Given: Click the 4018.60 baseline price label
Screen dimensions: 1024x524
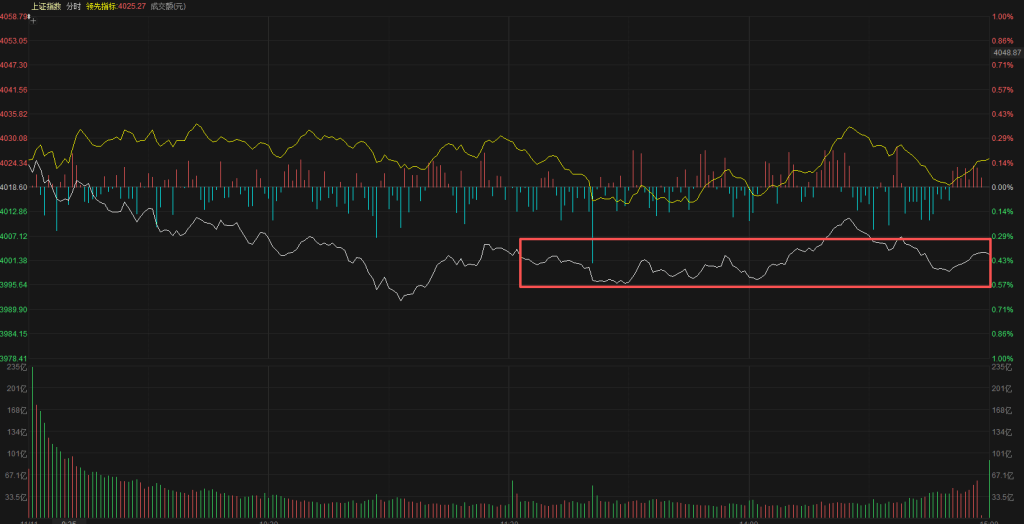Looking at the screenshot, I should (14, 187).
